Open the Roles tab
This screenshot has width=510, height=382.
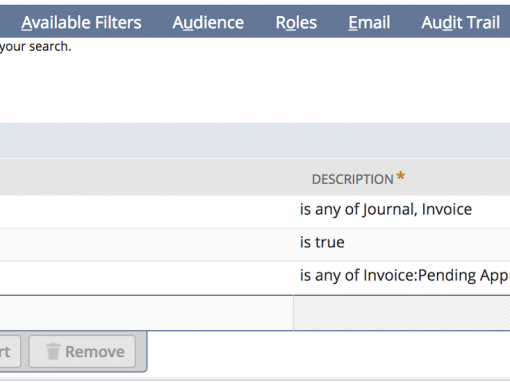296,23
